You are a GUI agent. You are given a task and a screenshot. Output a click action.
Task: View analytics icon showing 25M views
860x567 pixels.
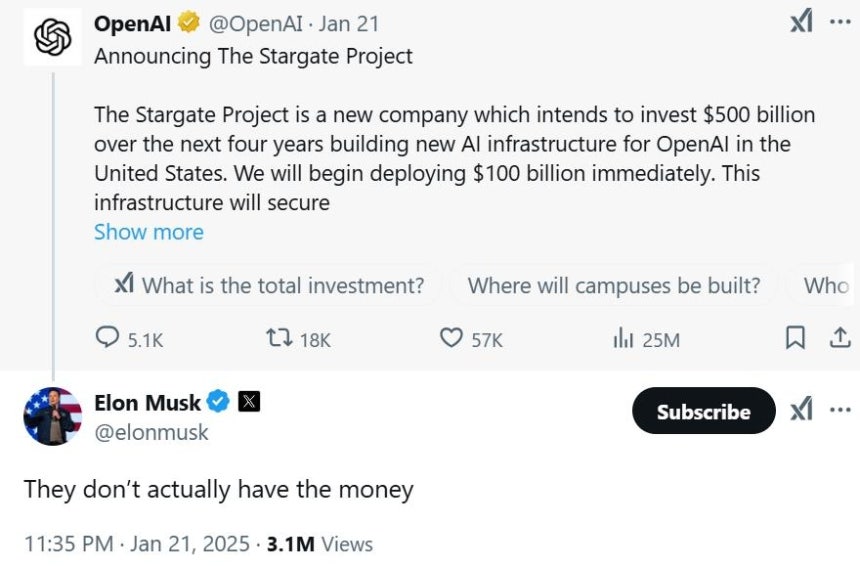[623, 338]
